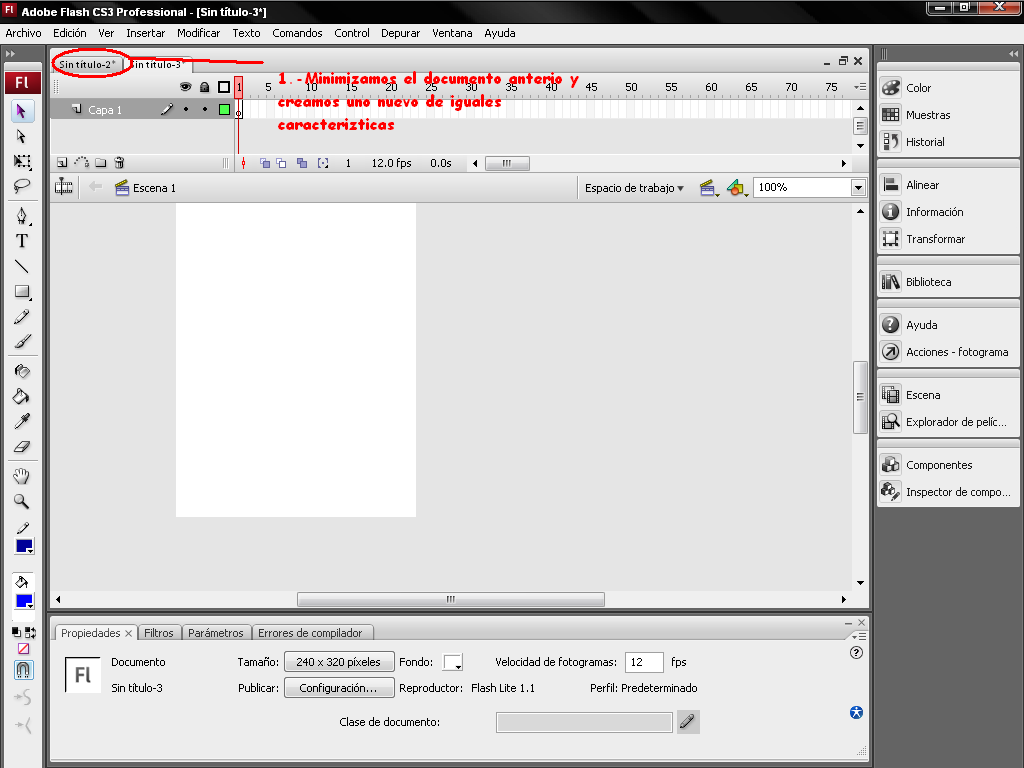The width and height of the screenshot is (1024, 768).
Task: Toggle Capa 1 green outline square
Action: pyautogui.click(x=224, y=110)
